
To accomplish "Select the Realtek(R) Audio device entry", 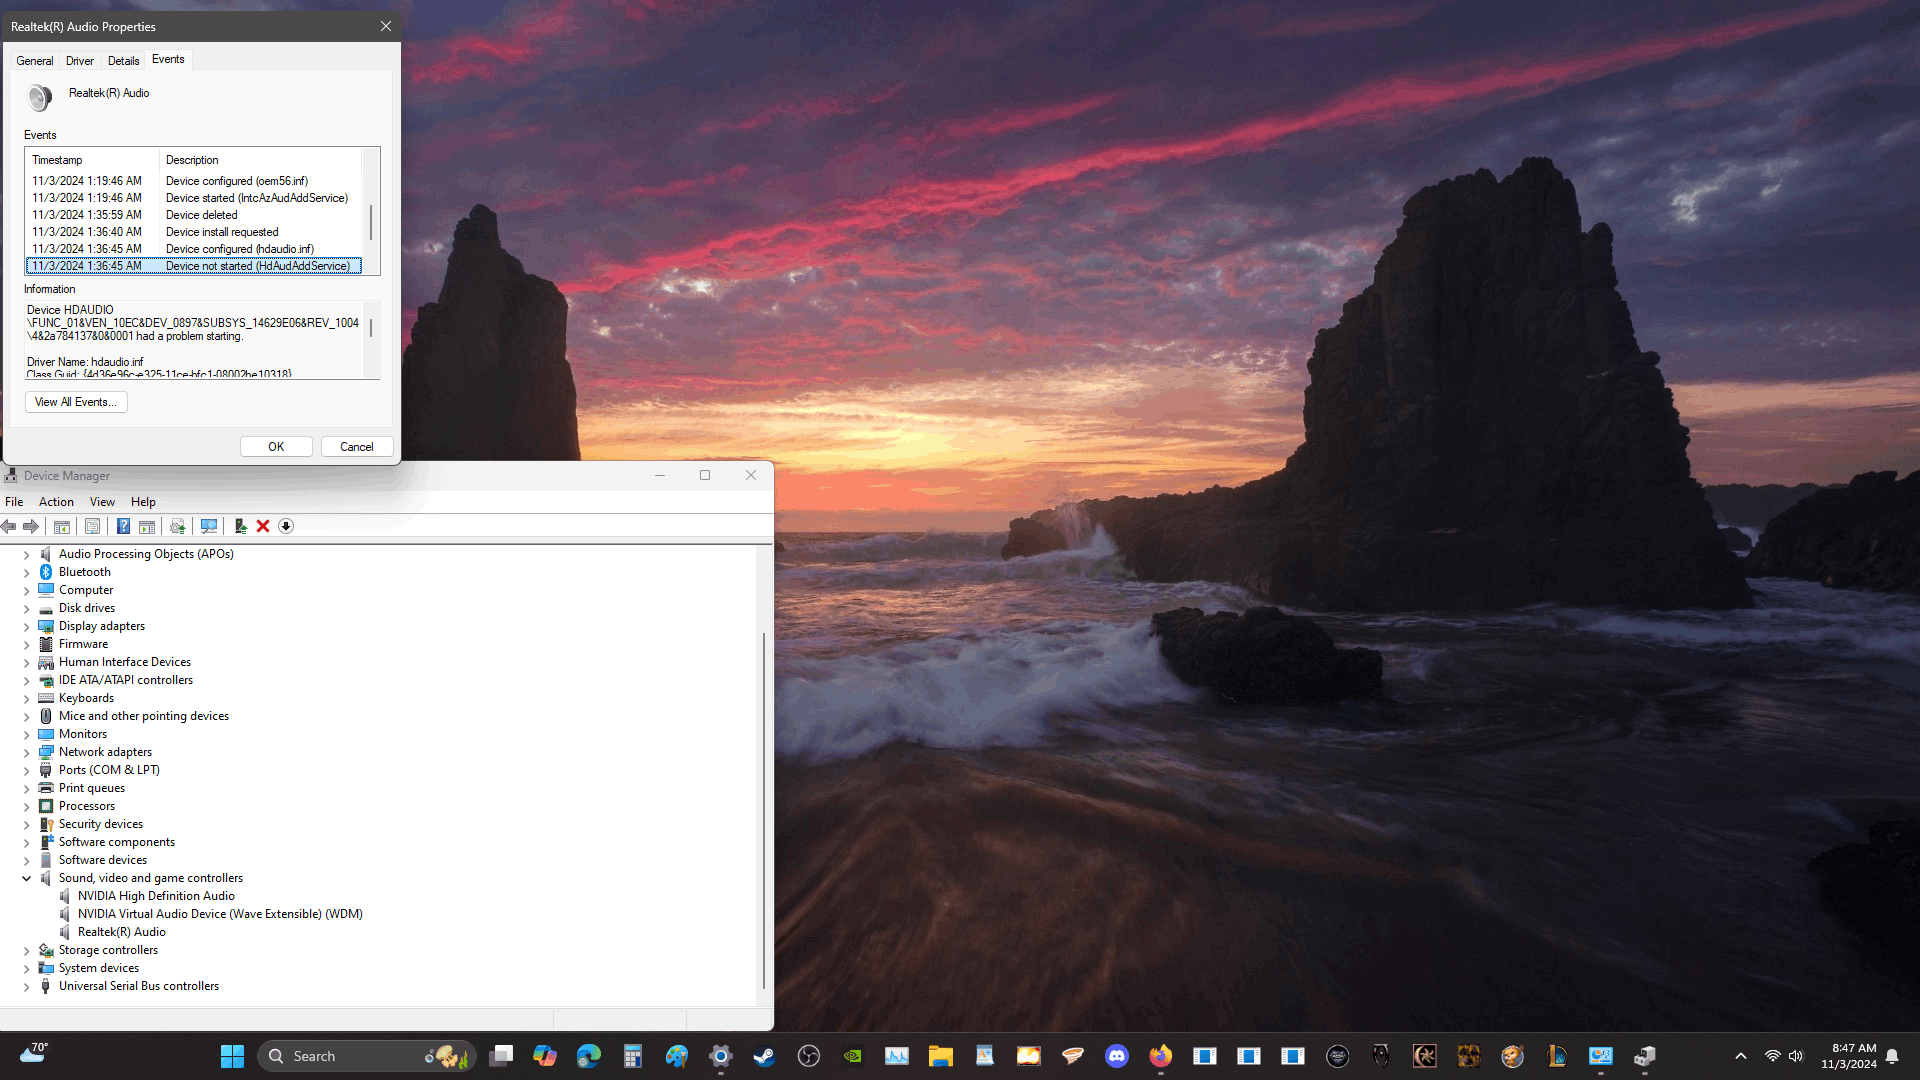I will pyautogui.click(x=122, y=932).
